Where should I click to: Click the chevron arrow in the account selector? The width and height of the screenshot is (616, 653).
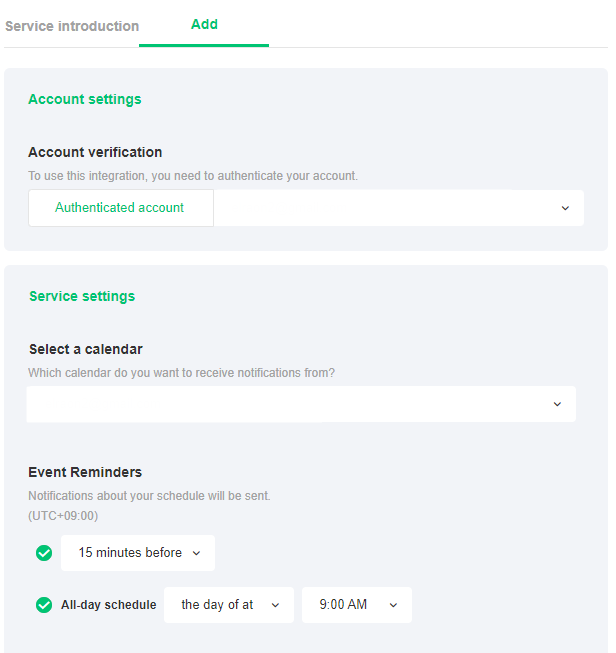pos(565,208)
